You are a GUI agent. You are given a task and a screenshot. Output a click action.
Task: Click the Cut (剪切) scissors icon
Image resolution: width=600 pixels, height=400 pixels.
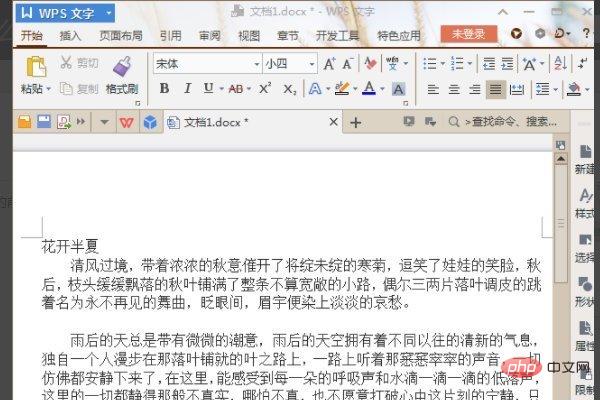tap(66, 62)
